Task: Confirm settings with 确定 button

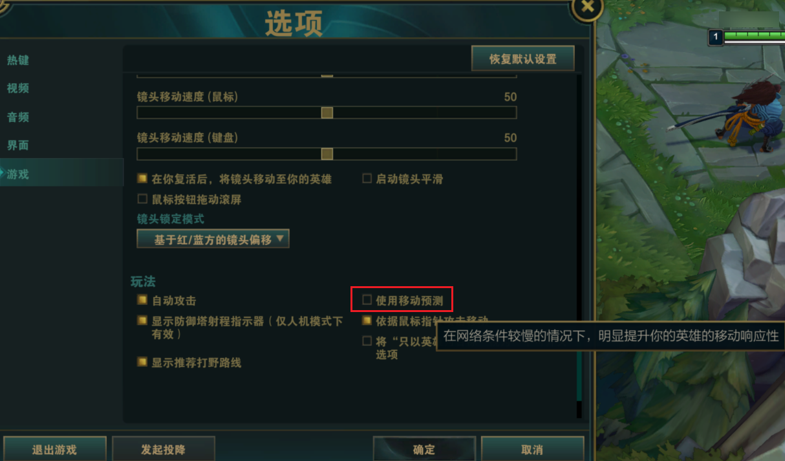Action: click(424, 449)
